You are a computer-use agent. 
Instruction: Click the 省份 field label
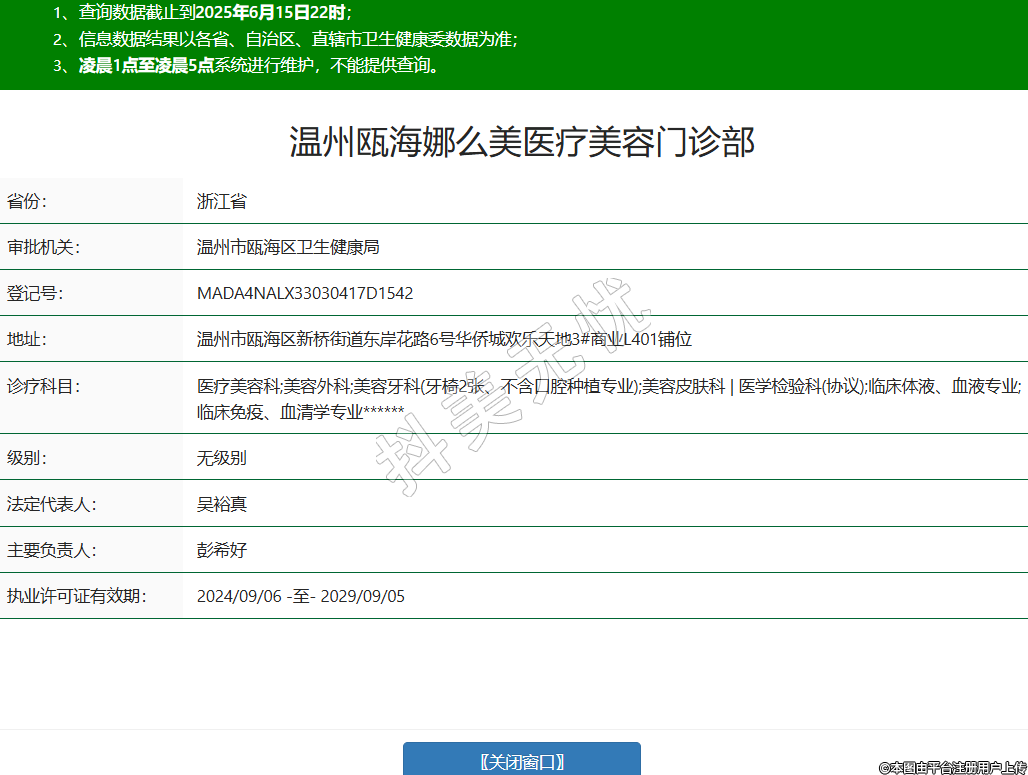click(x=28, y=201)
